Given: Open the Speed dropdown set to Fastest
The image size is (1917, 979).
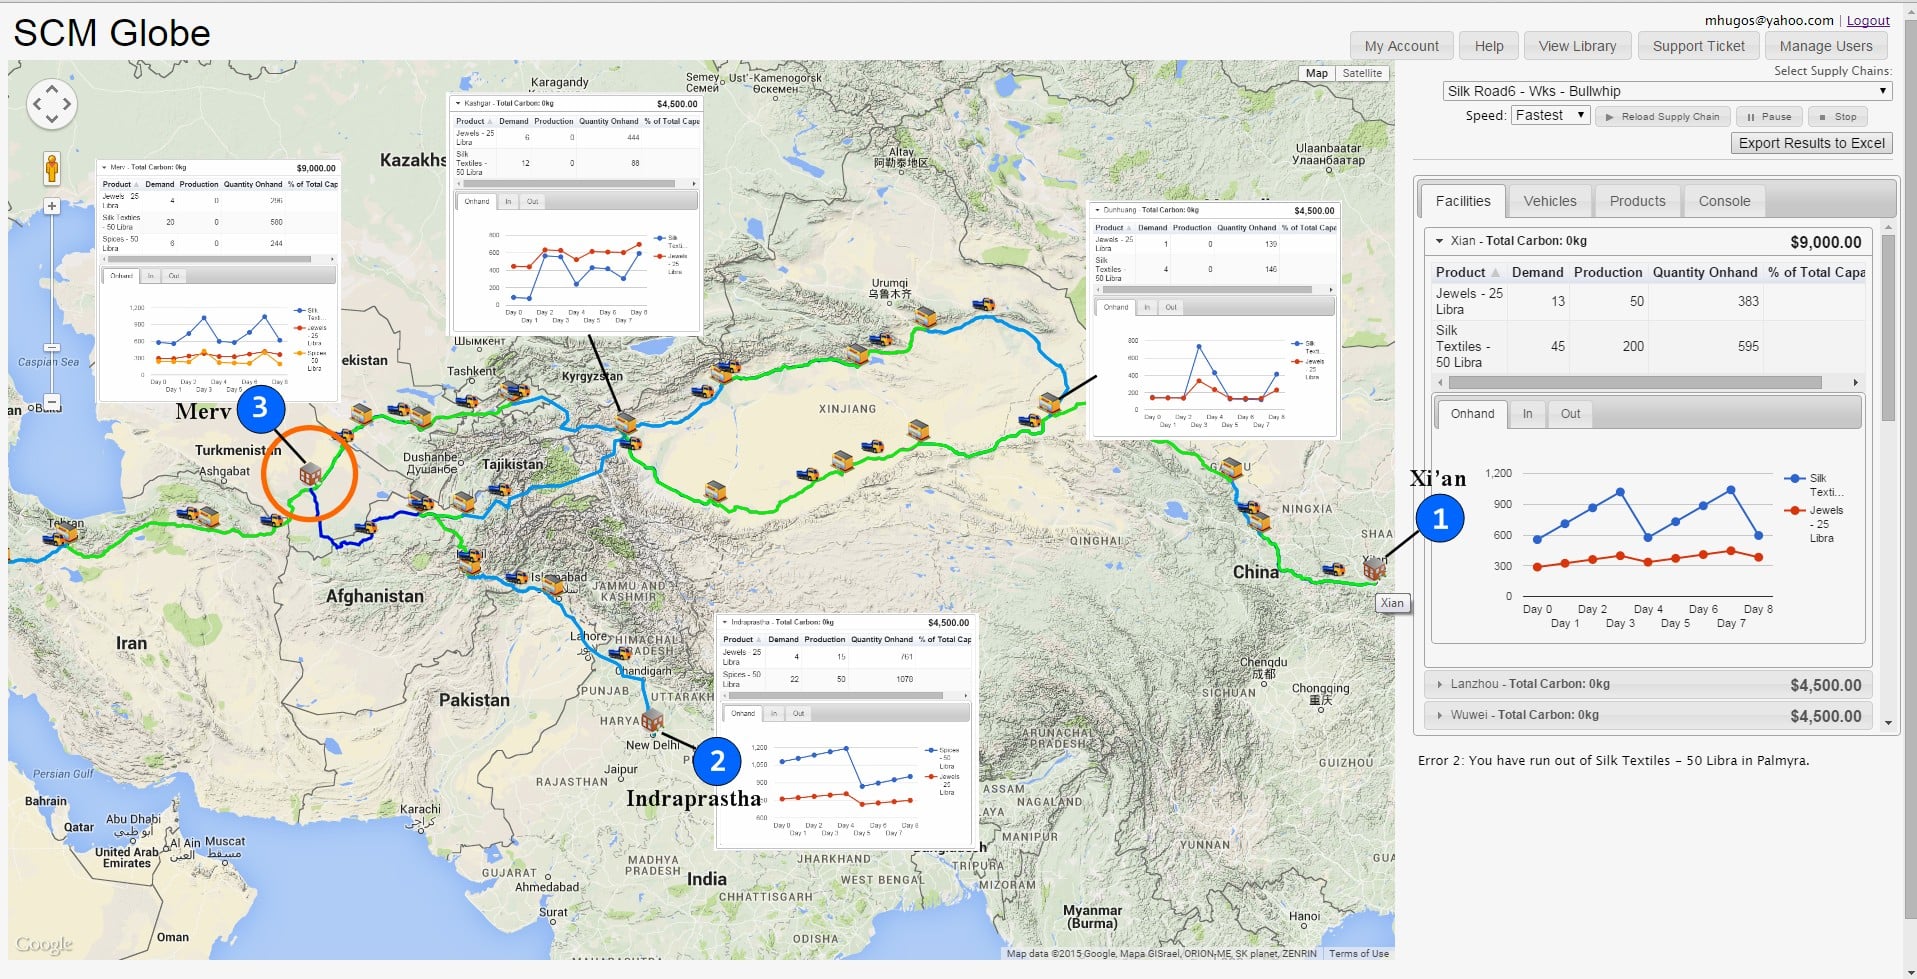Looking at the screenshot, I should point(1550,115).
